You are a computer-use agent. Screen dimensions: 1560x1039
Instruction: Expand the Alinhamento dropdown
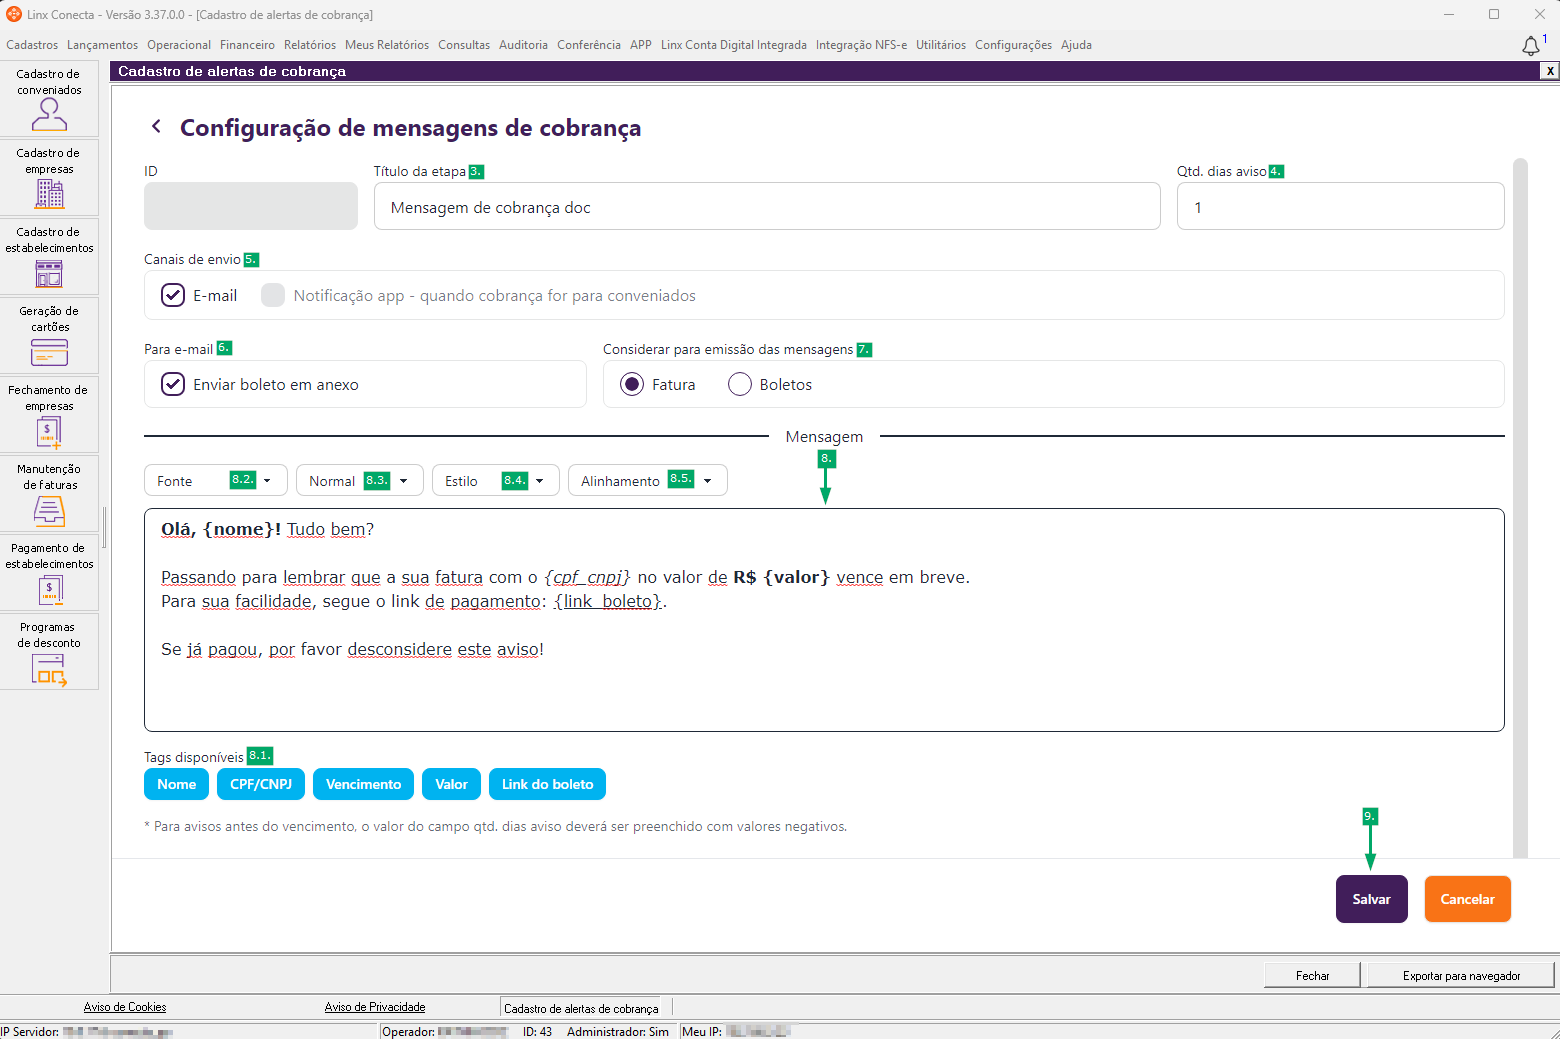coord(648,480)
